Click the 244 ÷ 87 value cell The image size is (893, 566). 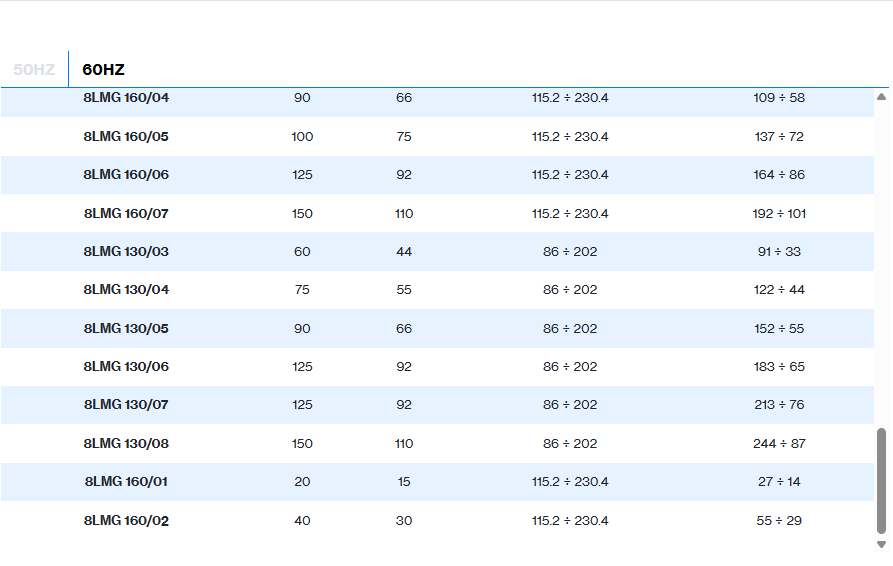(x=778, y=443)
